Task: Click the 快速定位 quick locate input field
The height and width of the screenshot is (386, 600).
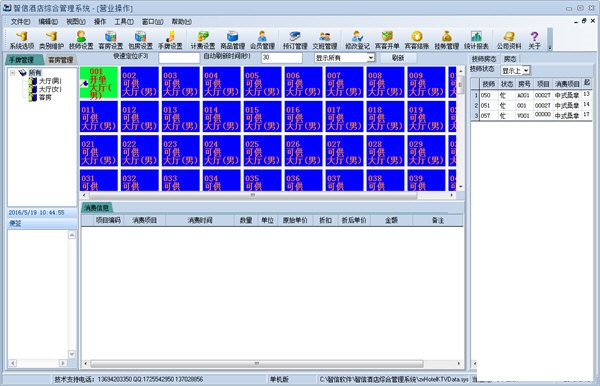Action: 179,58
